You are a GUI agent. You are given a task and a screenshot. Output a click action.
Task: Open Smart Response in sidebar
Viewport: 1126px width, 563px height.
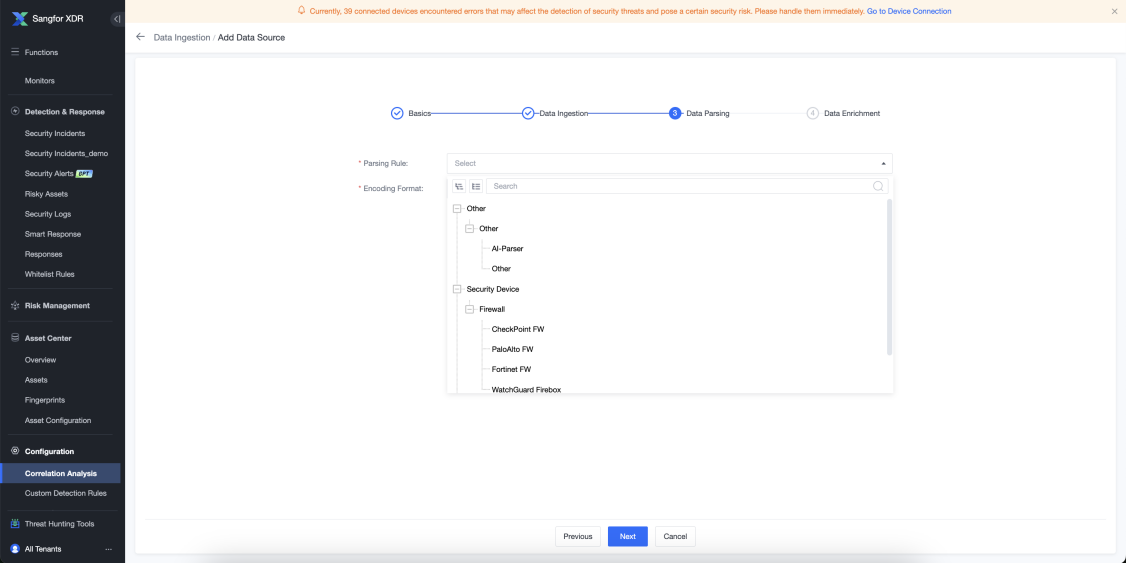pyautogui.click(x=52, y=234)
